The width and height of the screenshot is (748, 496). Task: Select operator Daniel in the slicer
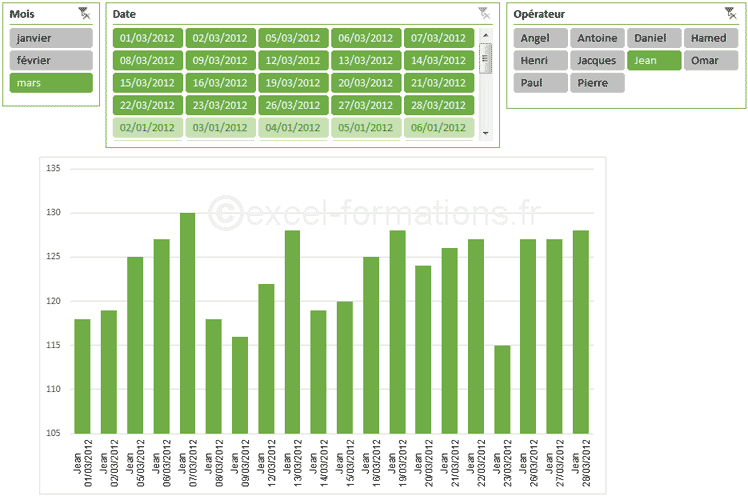click(x=654, y=38)
